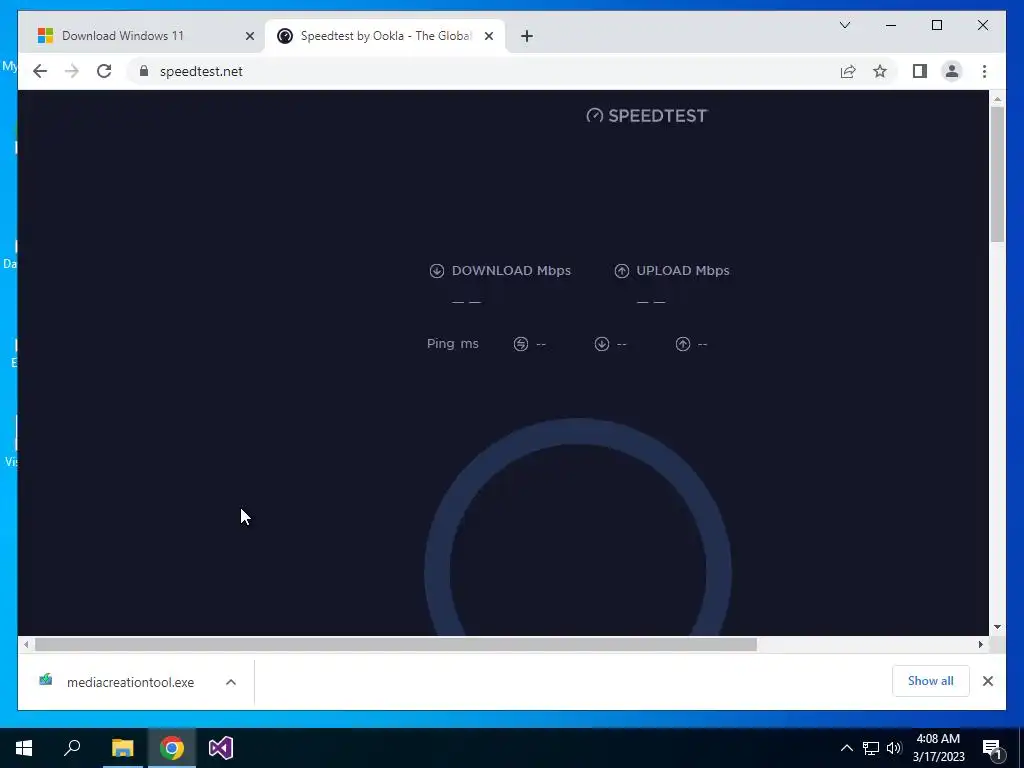Reload the speedtest.net page
Image resolution: width=1024 pixels, height=768 pixels.
[x=104, y=71]
